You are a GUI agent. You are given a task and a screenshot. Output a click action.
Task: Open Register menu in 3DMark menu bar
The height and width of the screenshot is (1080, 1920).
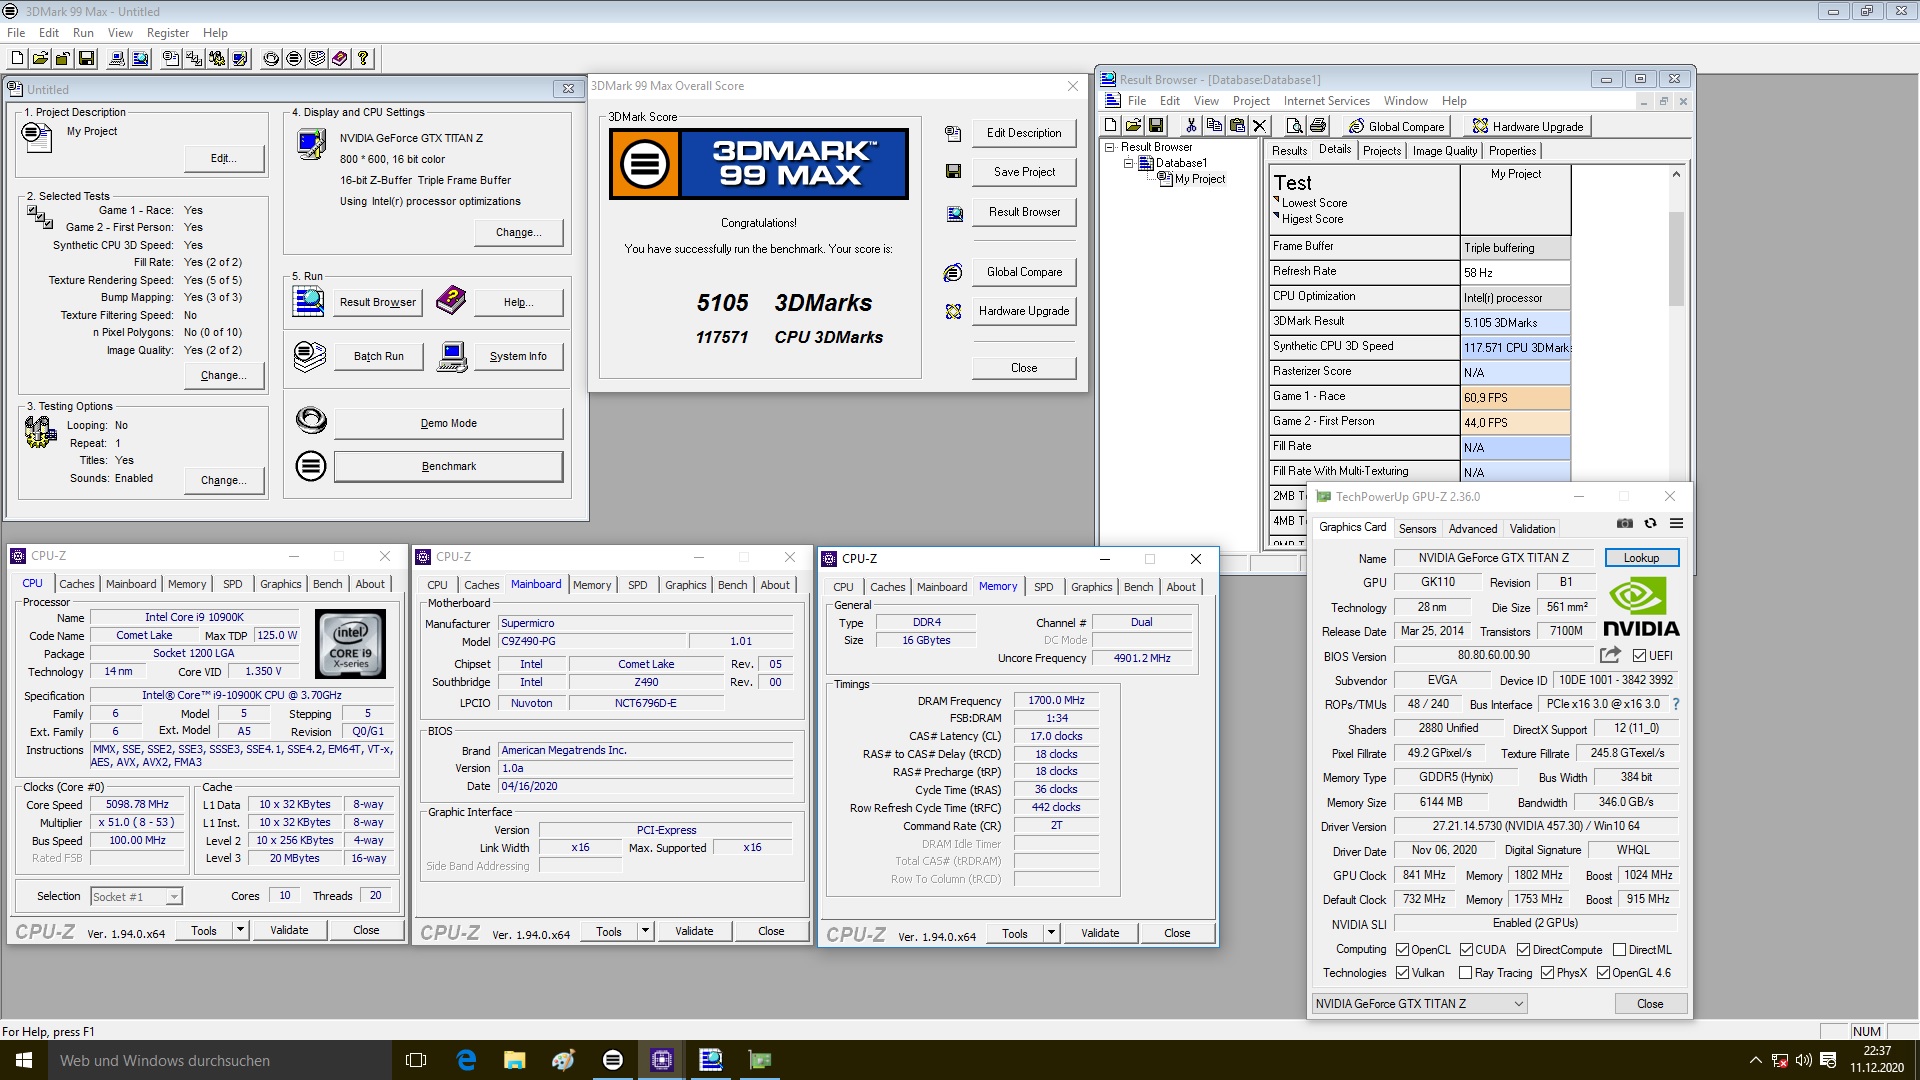168,33
